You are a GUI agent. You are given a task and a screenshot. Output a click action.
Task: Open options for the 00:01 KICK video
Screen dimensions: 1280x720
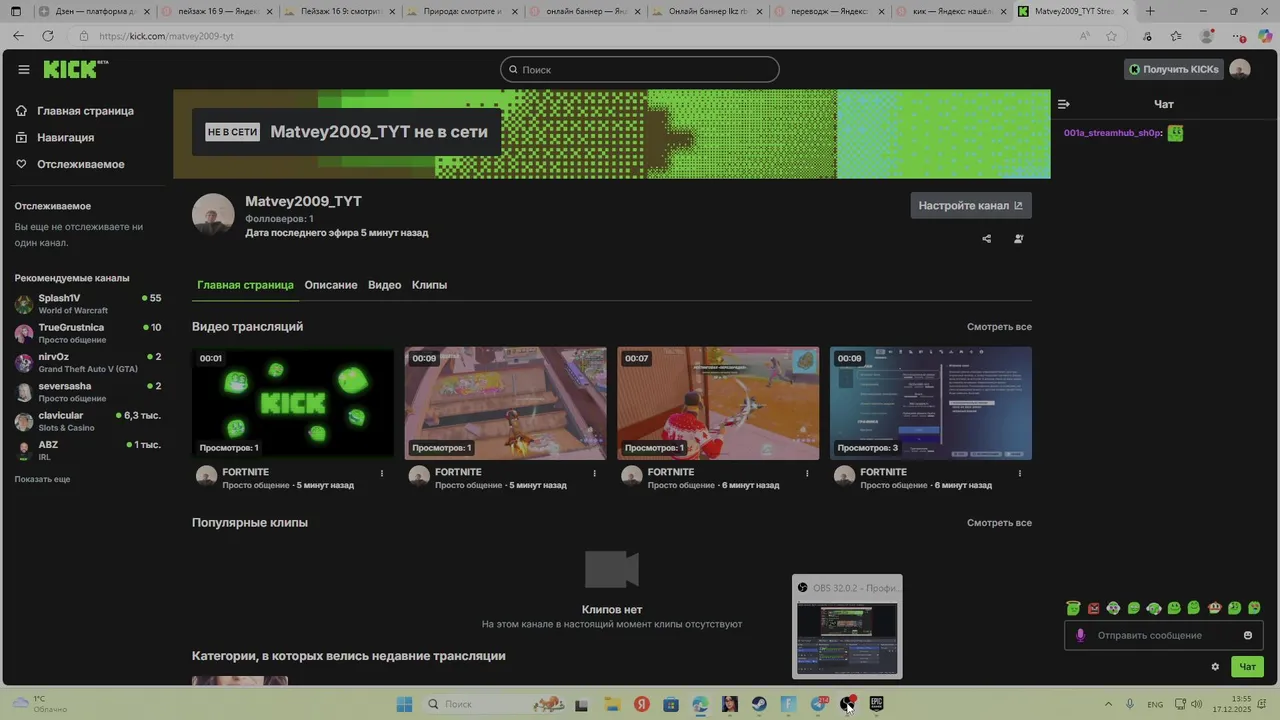(382, 473)
